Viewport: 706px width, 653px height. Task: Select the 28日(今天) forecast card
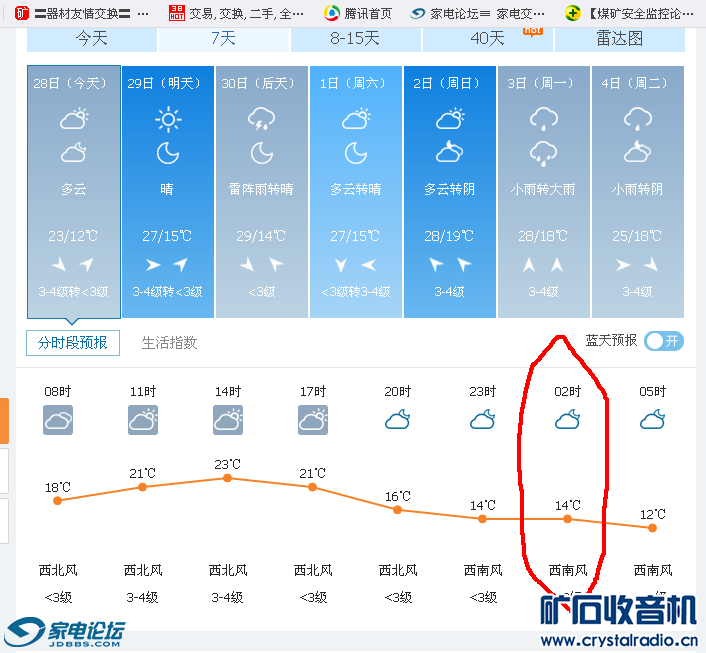(x=74, y=192)
